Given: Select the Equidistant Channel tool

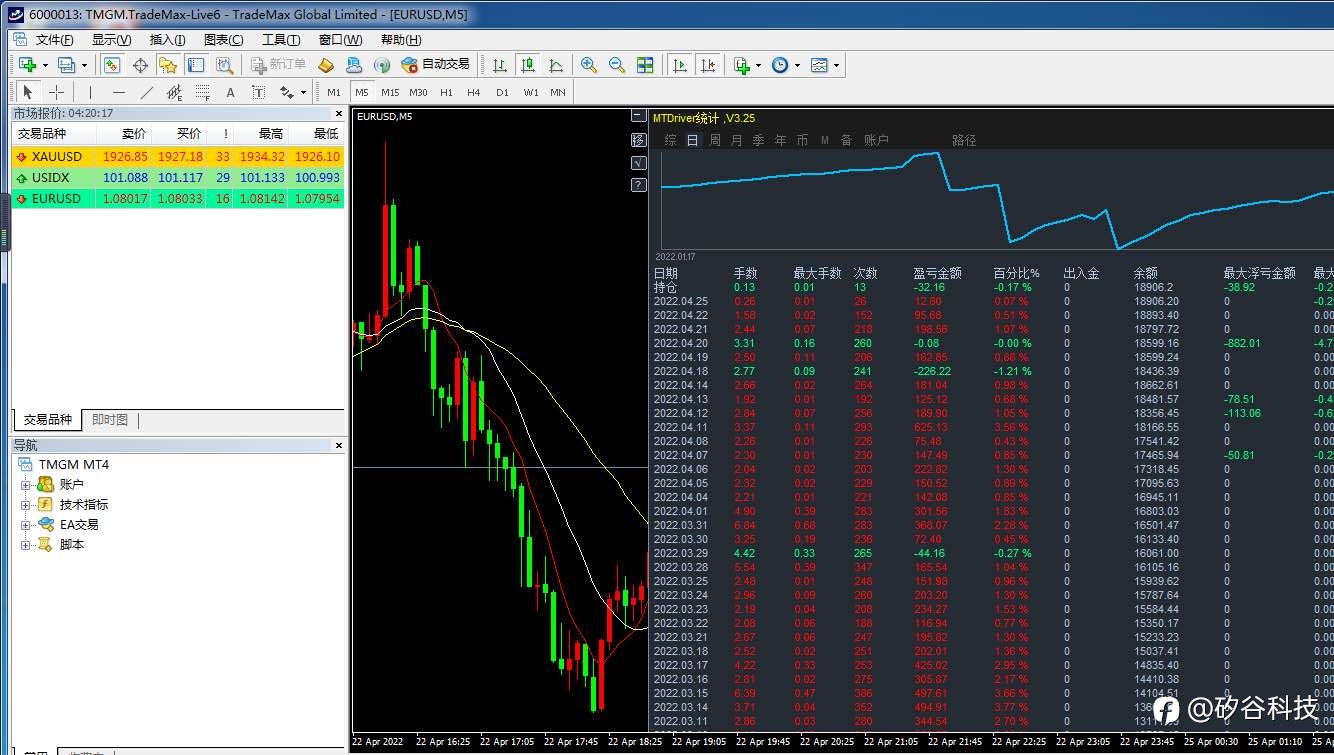Looking at the screenshot, I should click(174, 92).
